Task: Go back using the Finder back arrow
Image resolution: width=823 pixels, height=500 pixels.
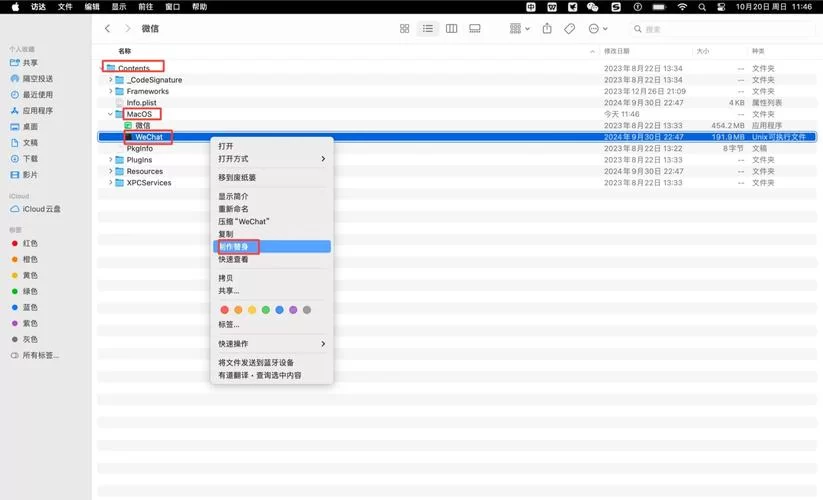Action: pyautogui.click(x=108, y=28)
